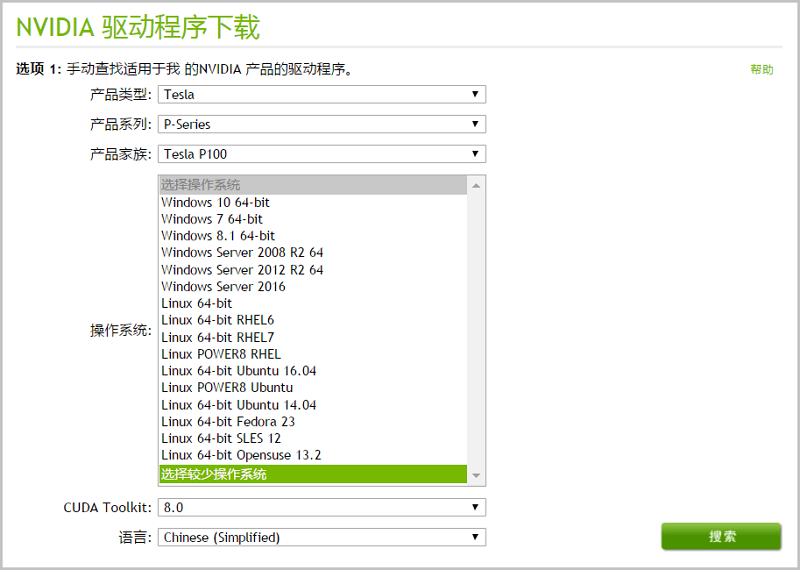Screen dimensions: 800x570
Task: Pick Linux POWER8 RHEL option
Action: (x=313, y=354)
